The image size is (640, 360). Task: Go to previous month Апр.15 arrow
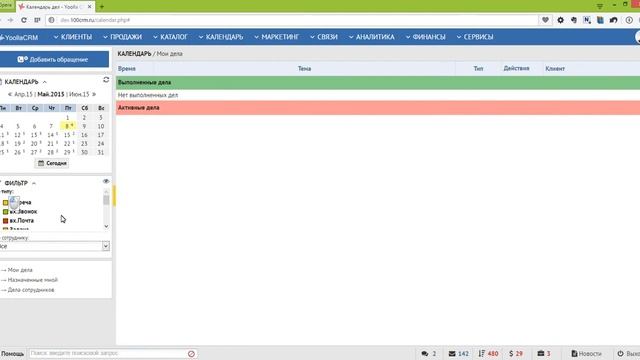(x=10, y=94)
